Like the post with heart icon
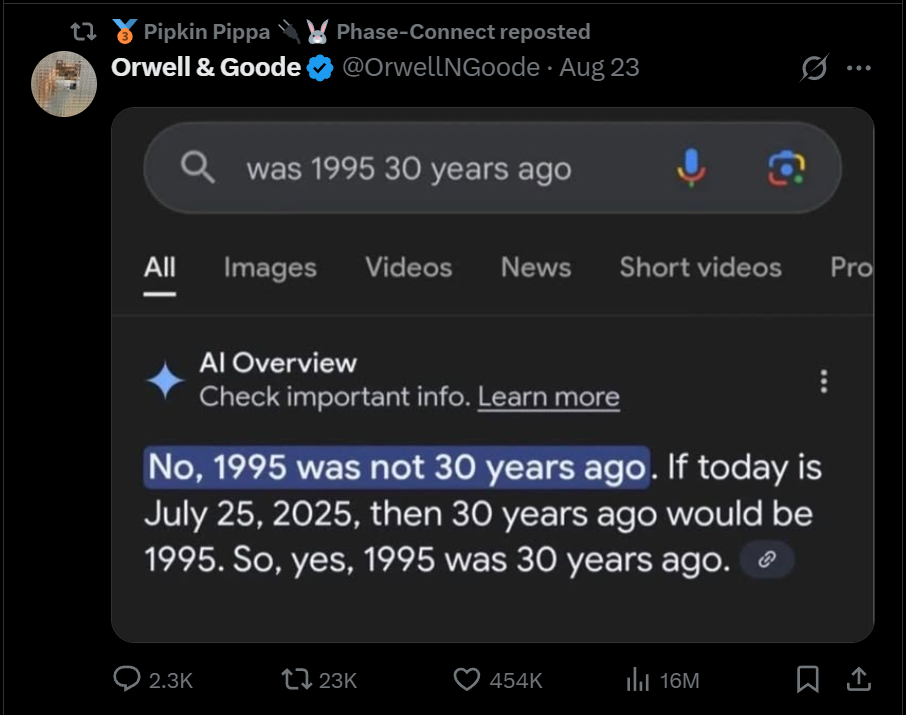Image resolution: width=906 pixels, height=715 pixels. pyautogui.click(x=467, y=680)
